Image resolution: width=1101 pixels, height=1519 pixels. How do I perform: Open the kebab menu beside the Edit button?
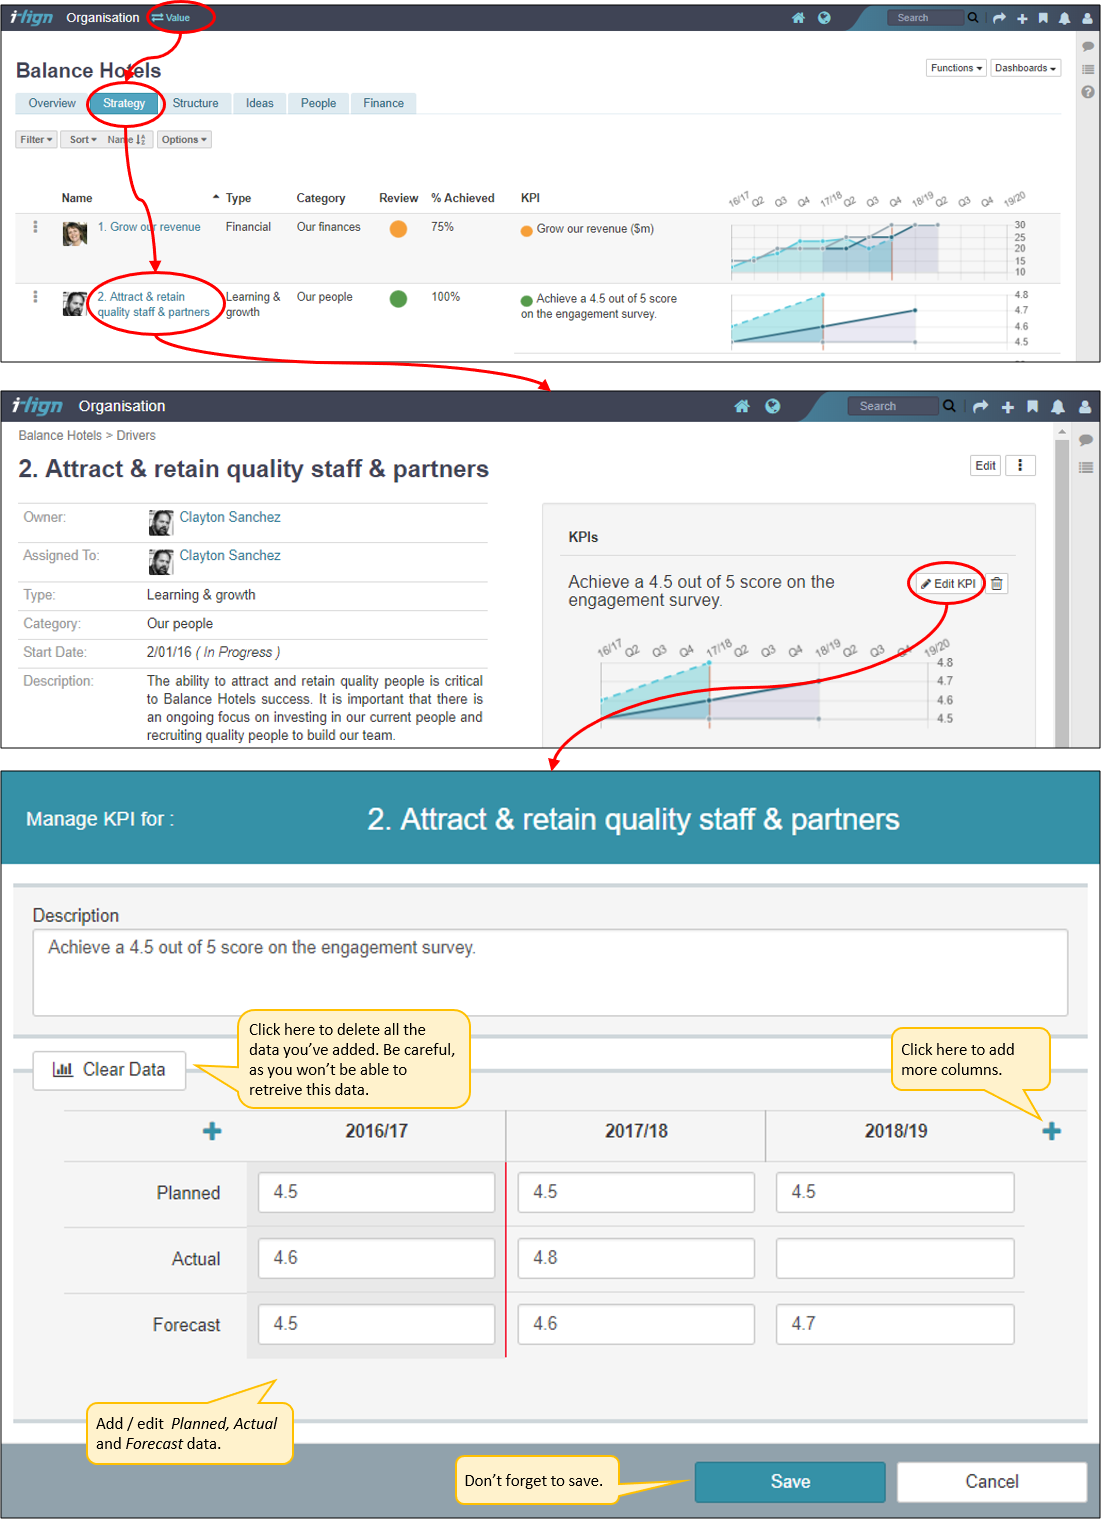point(1020,466)
